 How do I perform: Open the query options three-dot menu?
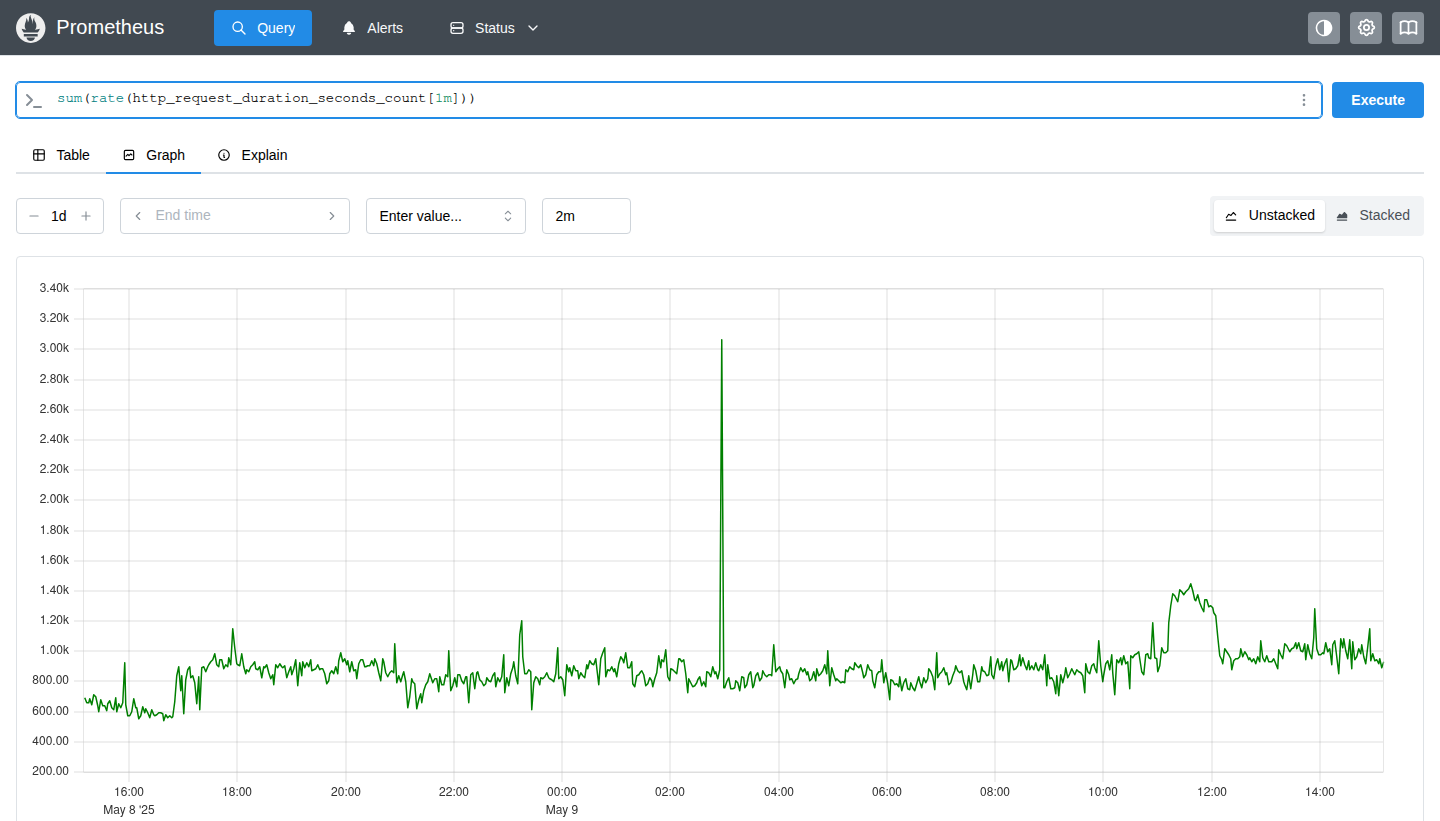(1303, 100)
